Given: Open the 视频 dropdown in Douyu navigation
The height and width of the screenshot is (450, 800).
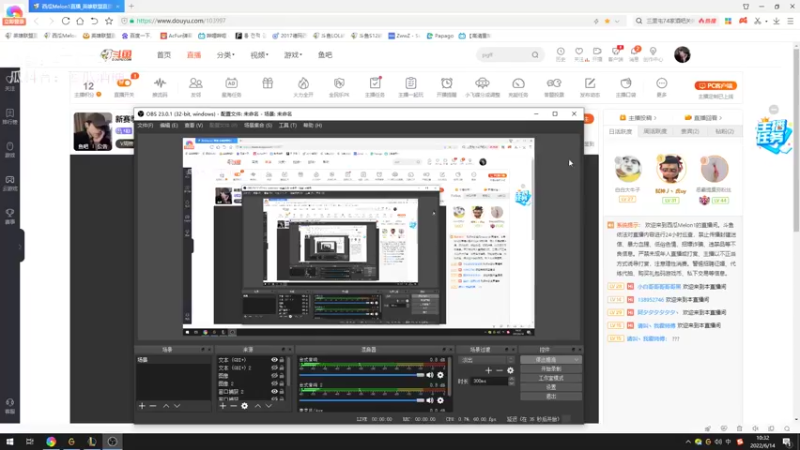Looking at the screenshot, I should click(x=259, y=55).
